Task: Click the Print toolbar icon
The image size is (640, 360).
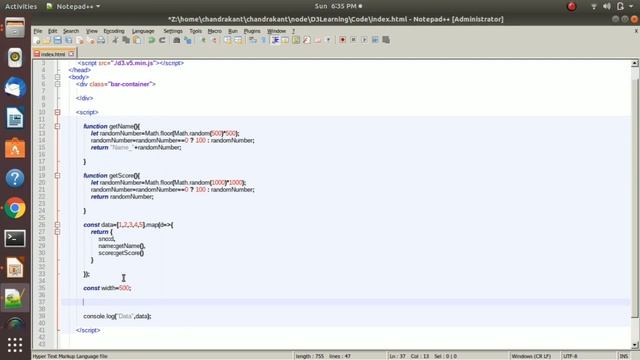Action: click(101, 40)
